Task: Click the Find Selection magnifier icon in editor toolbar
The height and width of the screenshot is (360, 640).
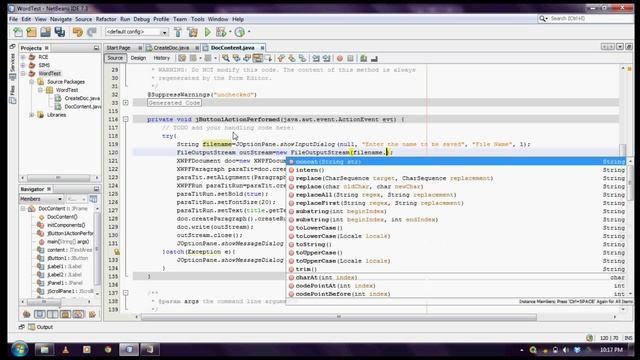Action: 225,58
